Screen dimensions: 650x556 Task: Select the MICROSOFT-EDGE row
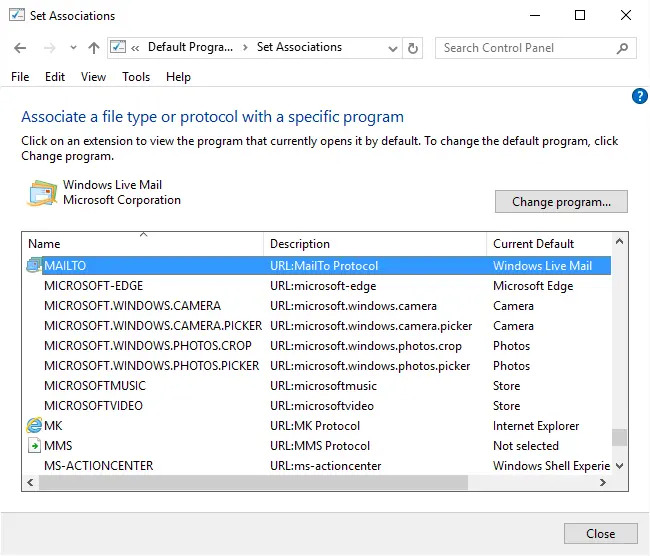[x=318, y=286]
